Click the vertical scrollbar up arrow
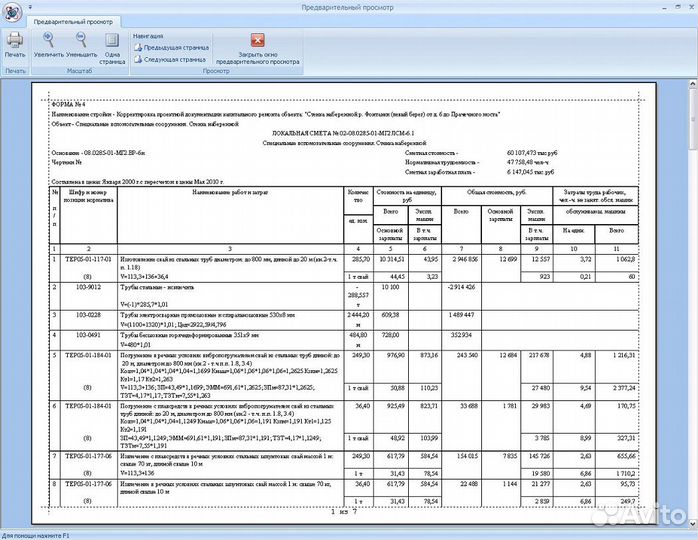The height and width of the screenshot is (540, 698). point(693,84)
